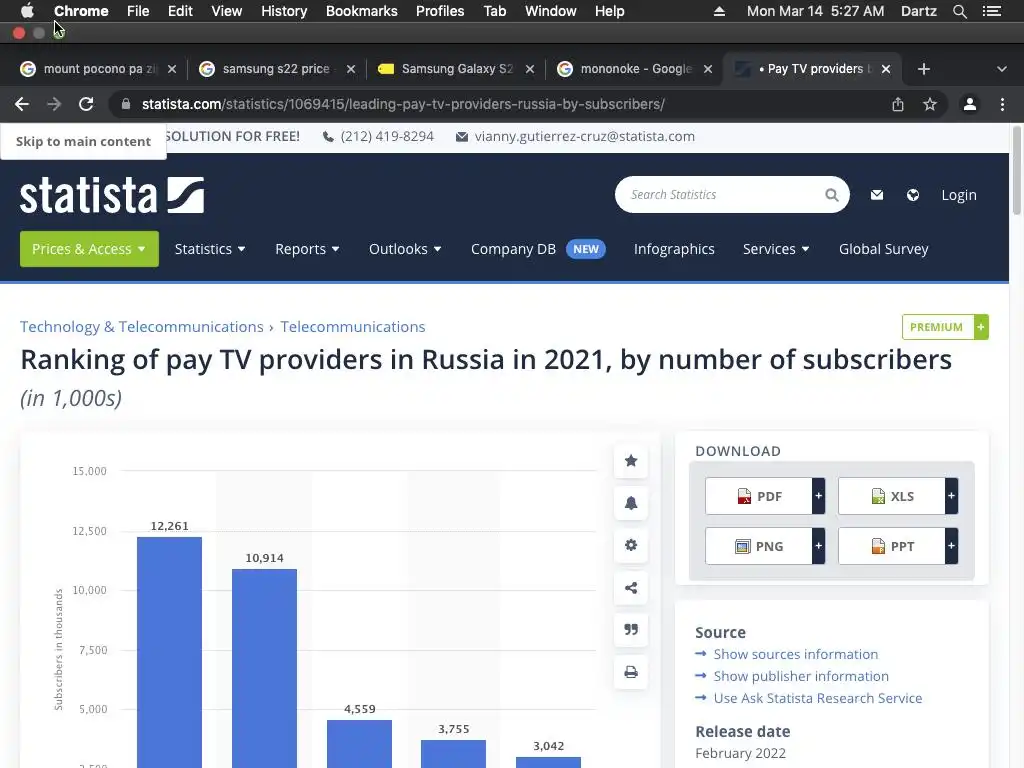Image resolution: width=1024 pixels, height=768 pixels.
Task: Download chart as XLS
Action: (892, 496)
